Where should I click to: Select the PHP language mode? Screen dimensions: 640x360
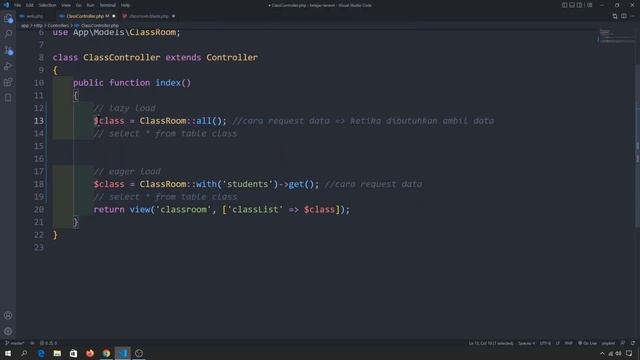pyautogui.click(x=569, y=343)
